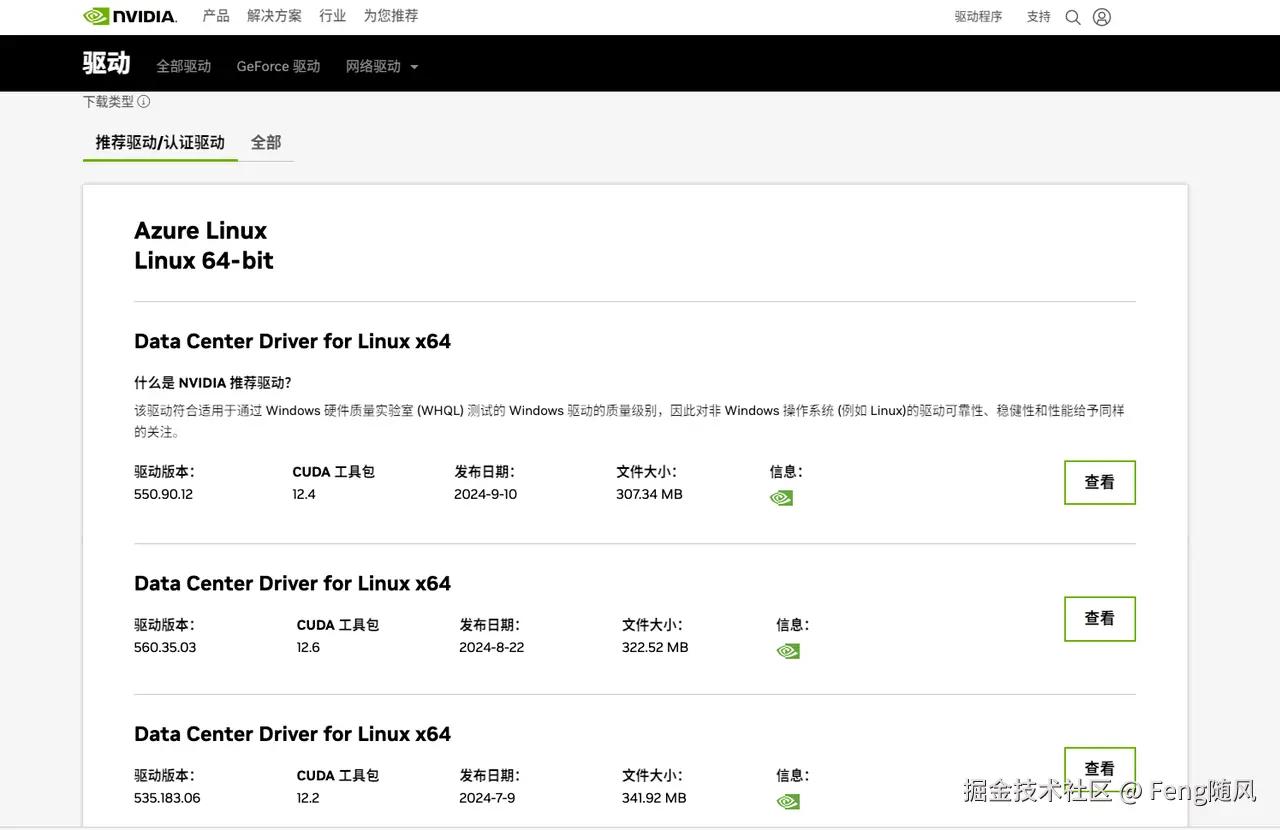Click release date 2024-9-10
1280x830 pixels.
[486, 494]
